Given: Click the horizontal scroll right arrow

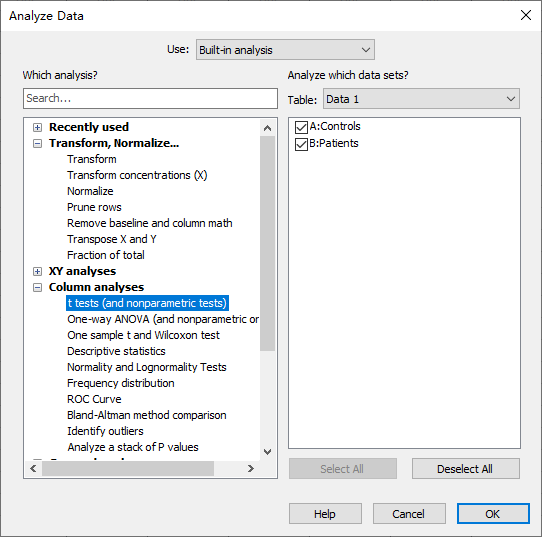Looking at the screenshot, I should [x=251, y=469].
